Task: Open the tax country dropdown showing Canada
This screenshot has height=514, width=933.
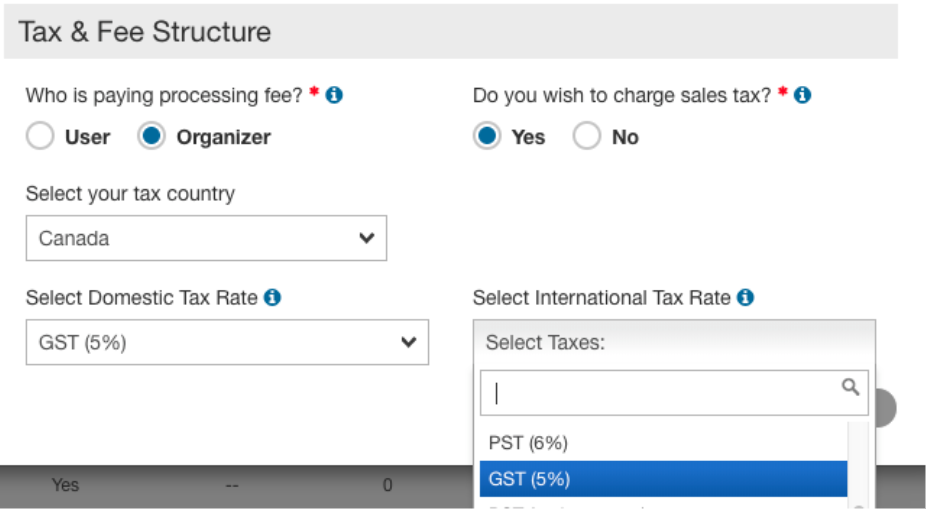Action: tap(206, 239)
